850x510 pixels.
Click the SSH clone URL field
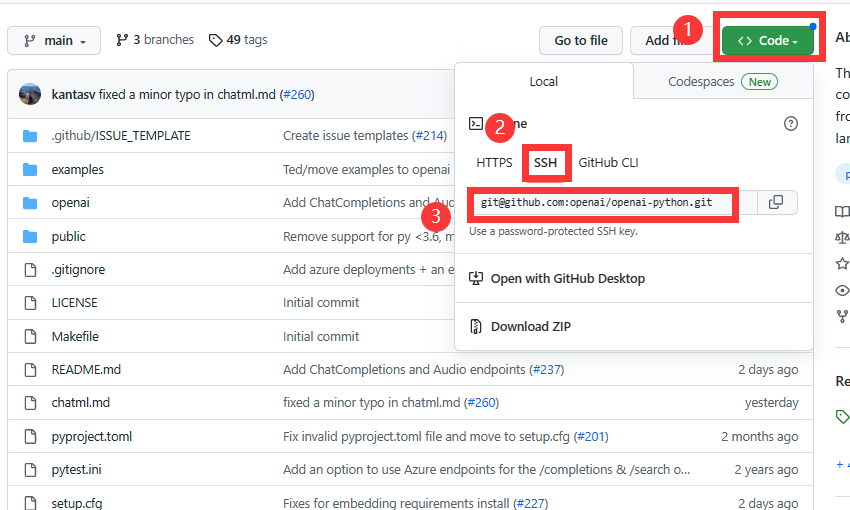pos(611,203)
